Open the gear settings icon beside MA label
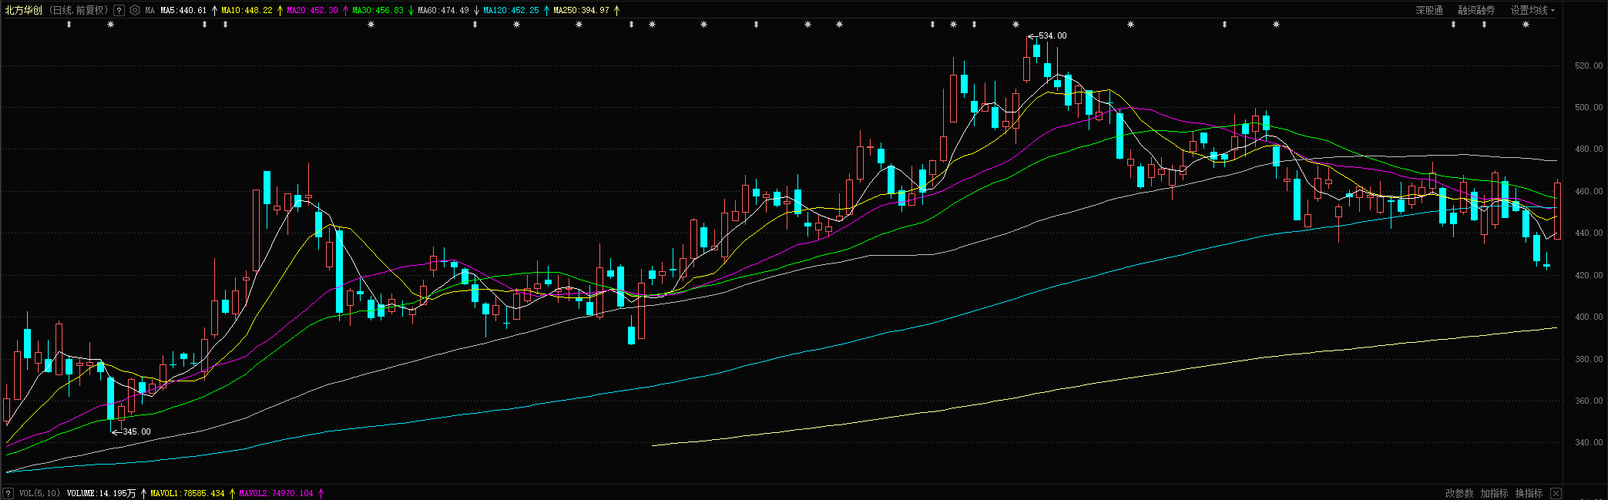Image resolution: width=1608 pixels, height=500 pixels. [135, 10]
